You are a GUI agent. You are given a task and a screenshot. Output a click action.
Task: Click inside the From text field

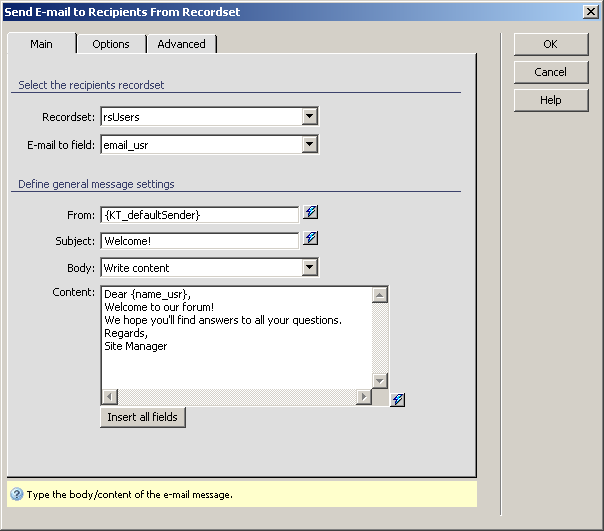coord(199,214)
